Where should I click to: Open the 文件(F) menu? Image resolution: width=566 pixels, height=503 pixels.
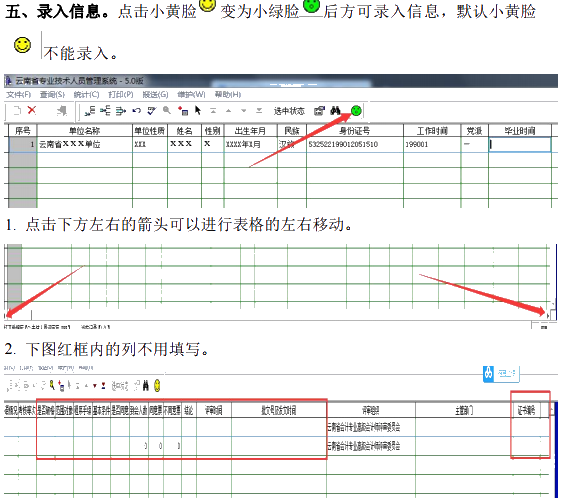pos(19,95)
